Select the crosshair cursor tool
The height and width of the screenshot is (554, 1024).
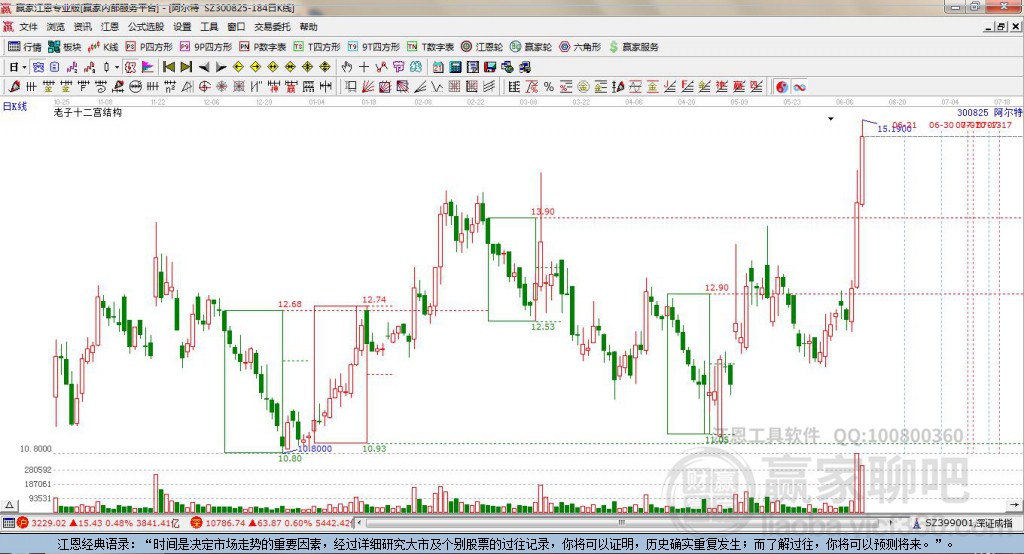pos(364,67)
